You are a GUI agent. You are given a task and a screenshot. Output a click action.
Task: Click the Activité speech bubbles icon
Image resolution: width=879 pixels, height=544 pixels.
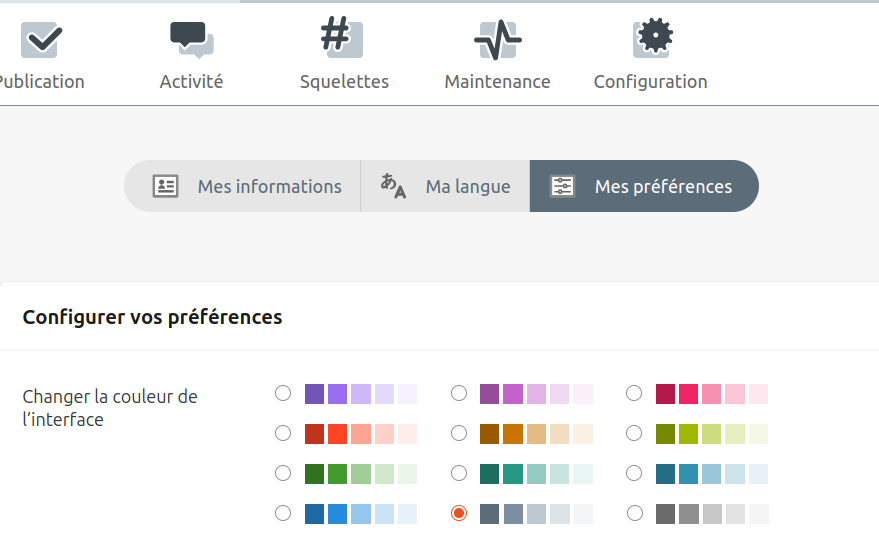(x=191, y=39)
